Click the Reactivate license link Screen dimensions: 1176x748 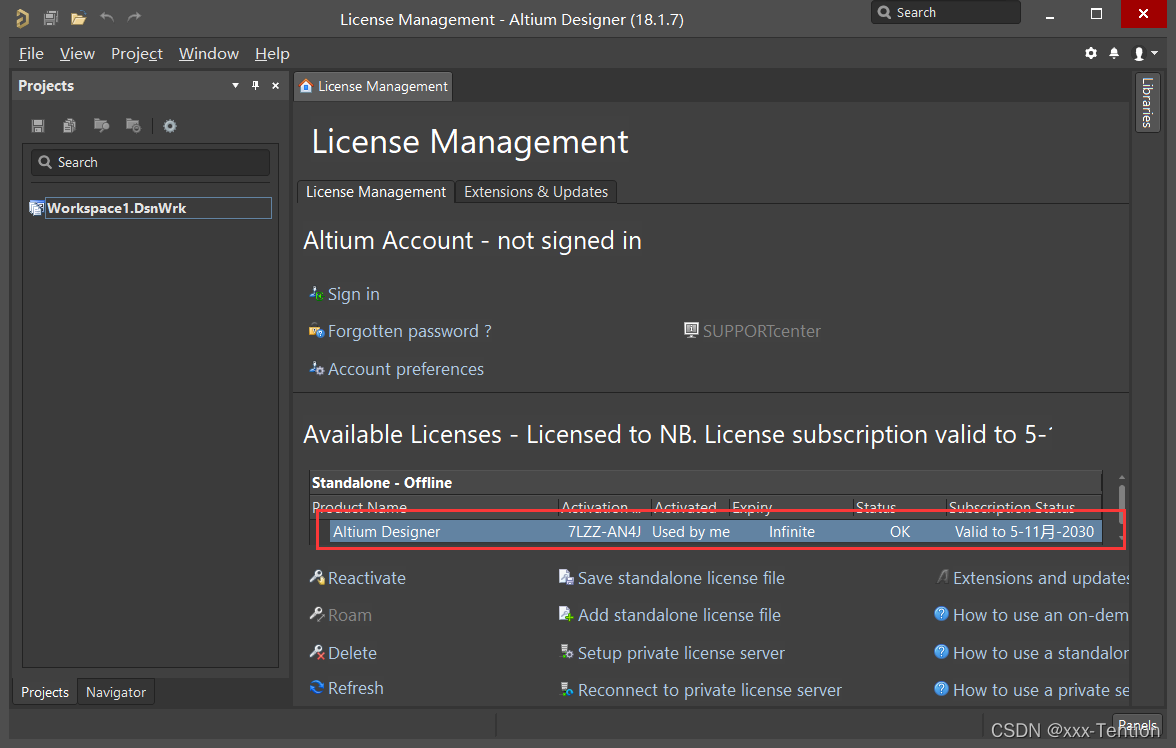pyautogui.click(x=366, y=578)
